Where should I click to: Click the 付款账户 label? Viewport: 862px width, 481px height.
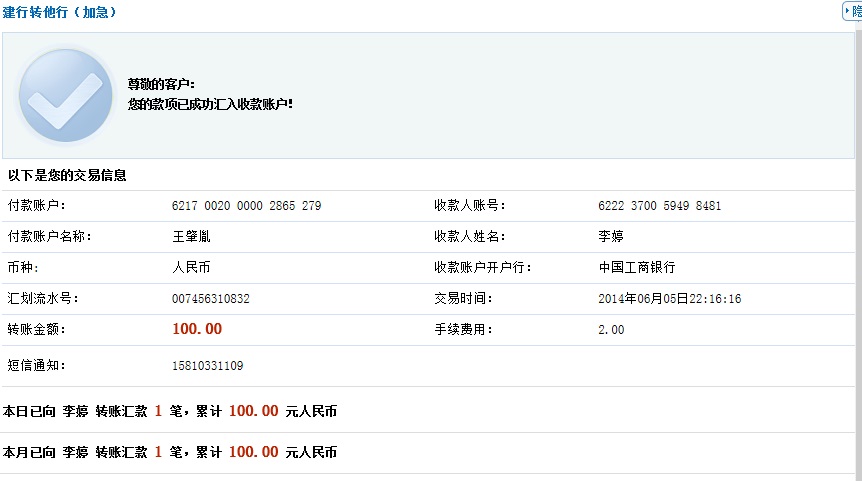click(36, 206)
